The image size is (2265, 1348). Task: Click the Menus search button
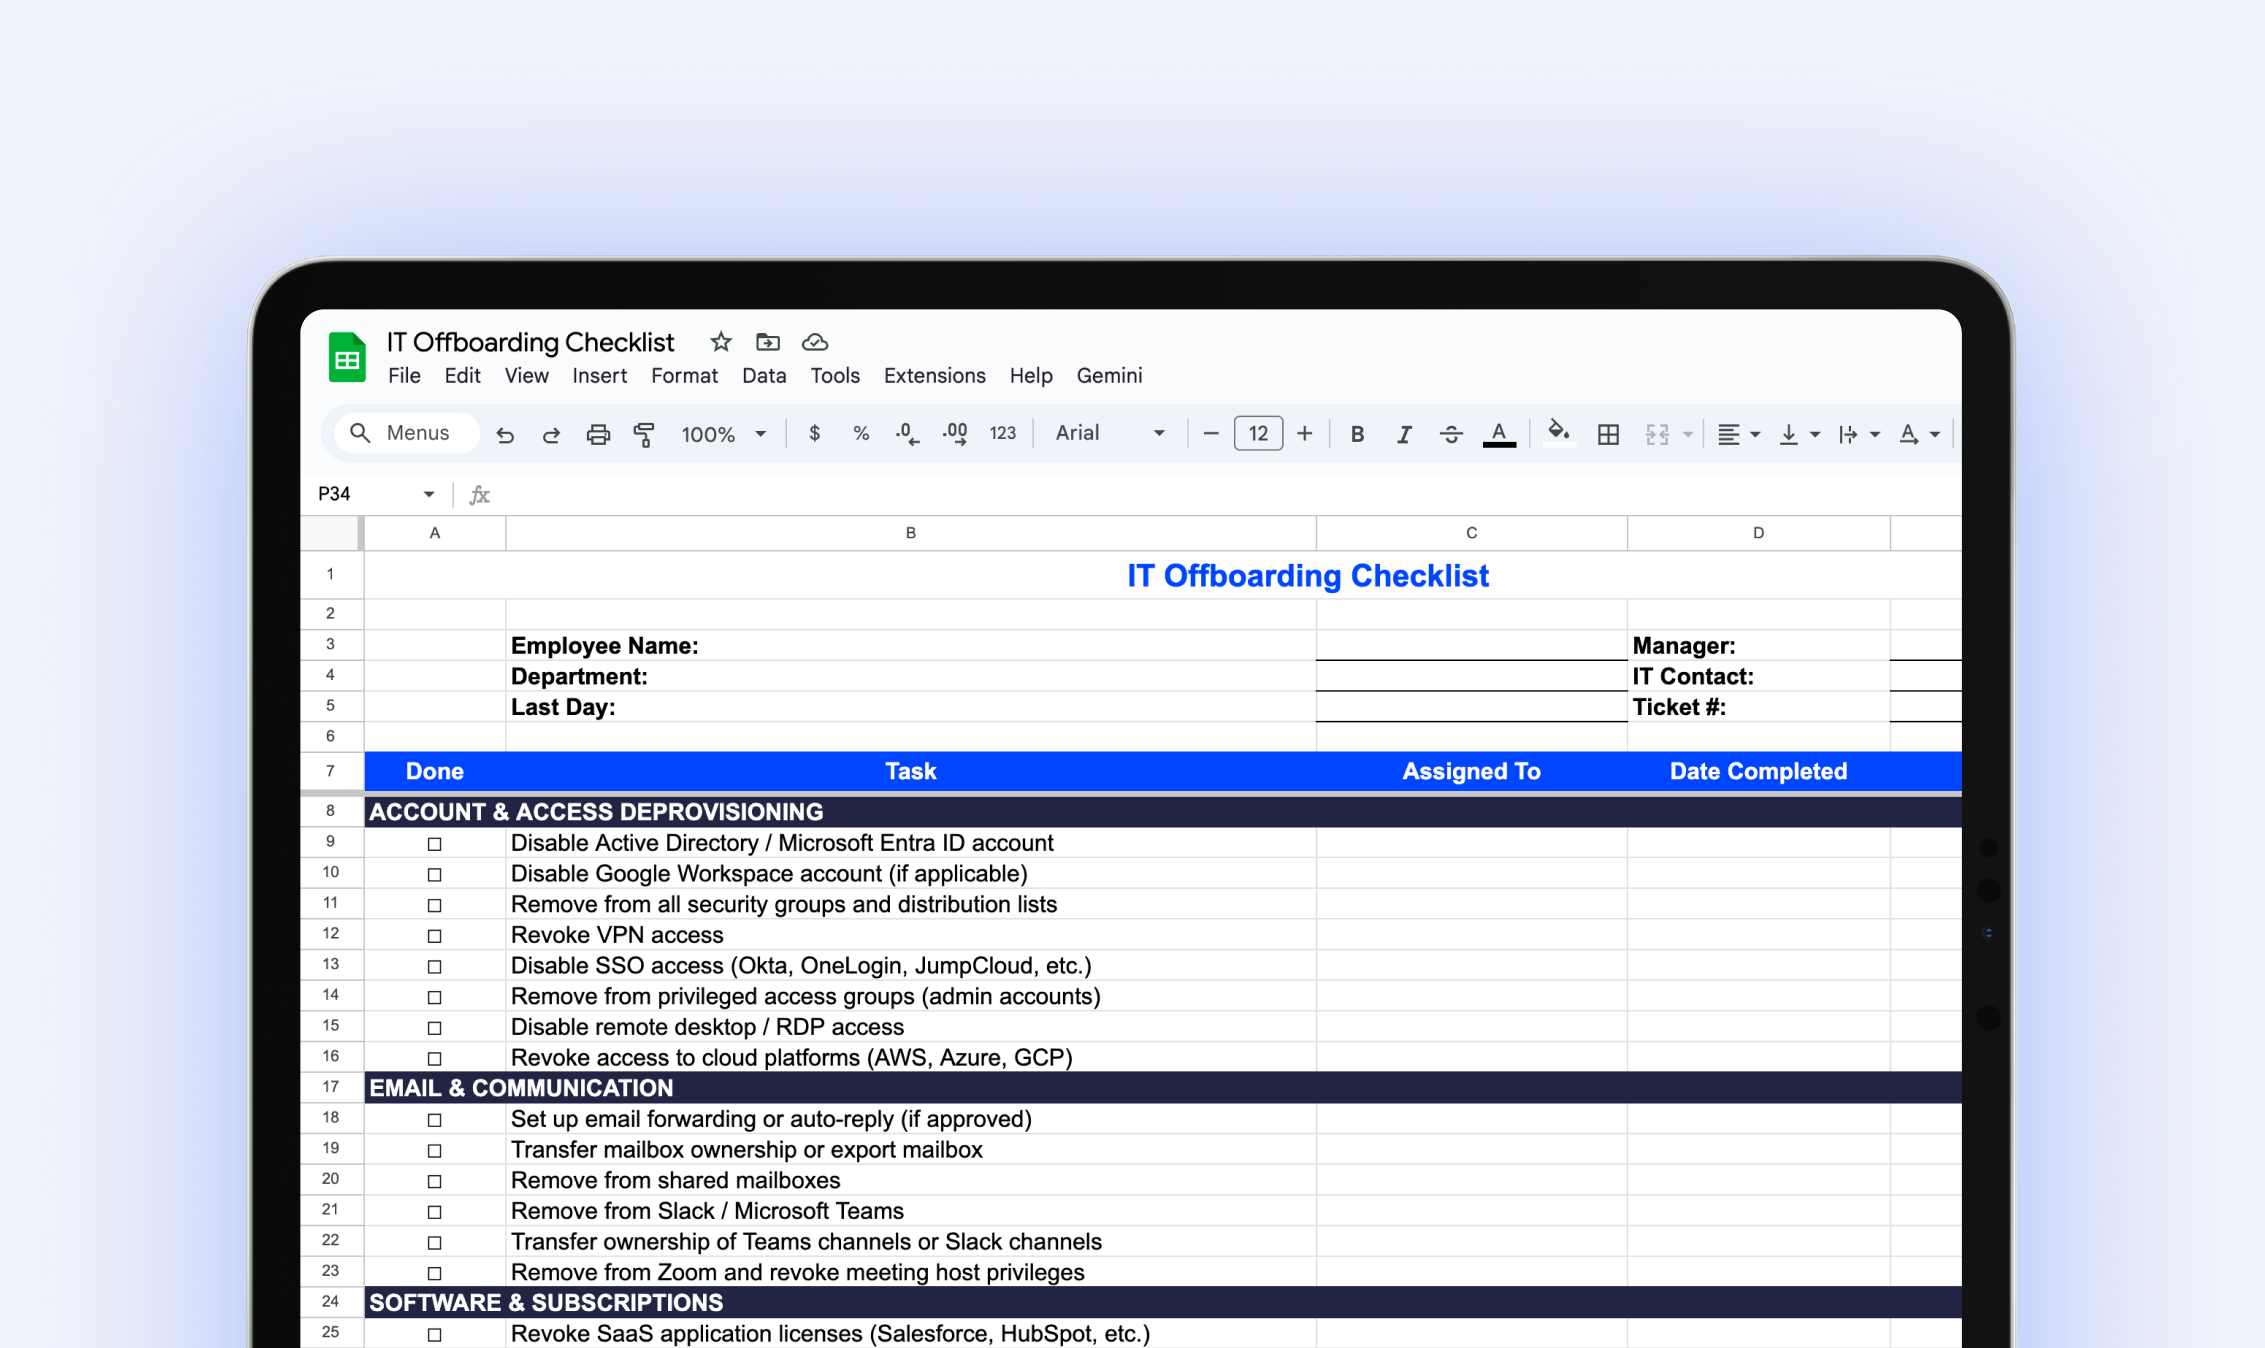[x=404, y=432]
